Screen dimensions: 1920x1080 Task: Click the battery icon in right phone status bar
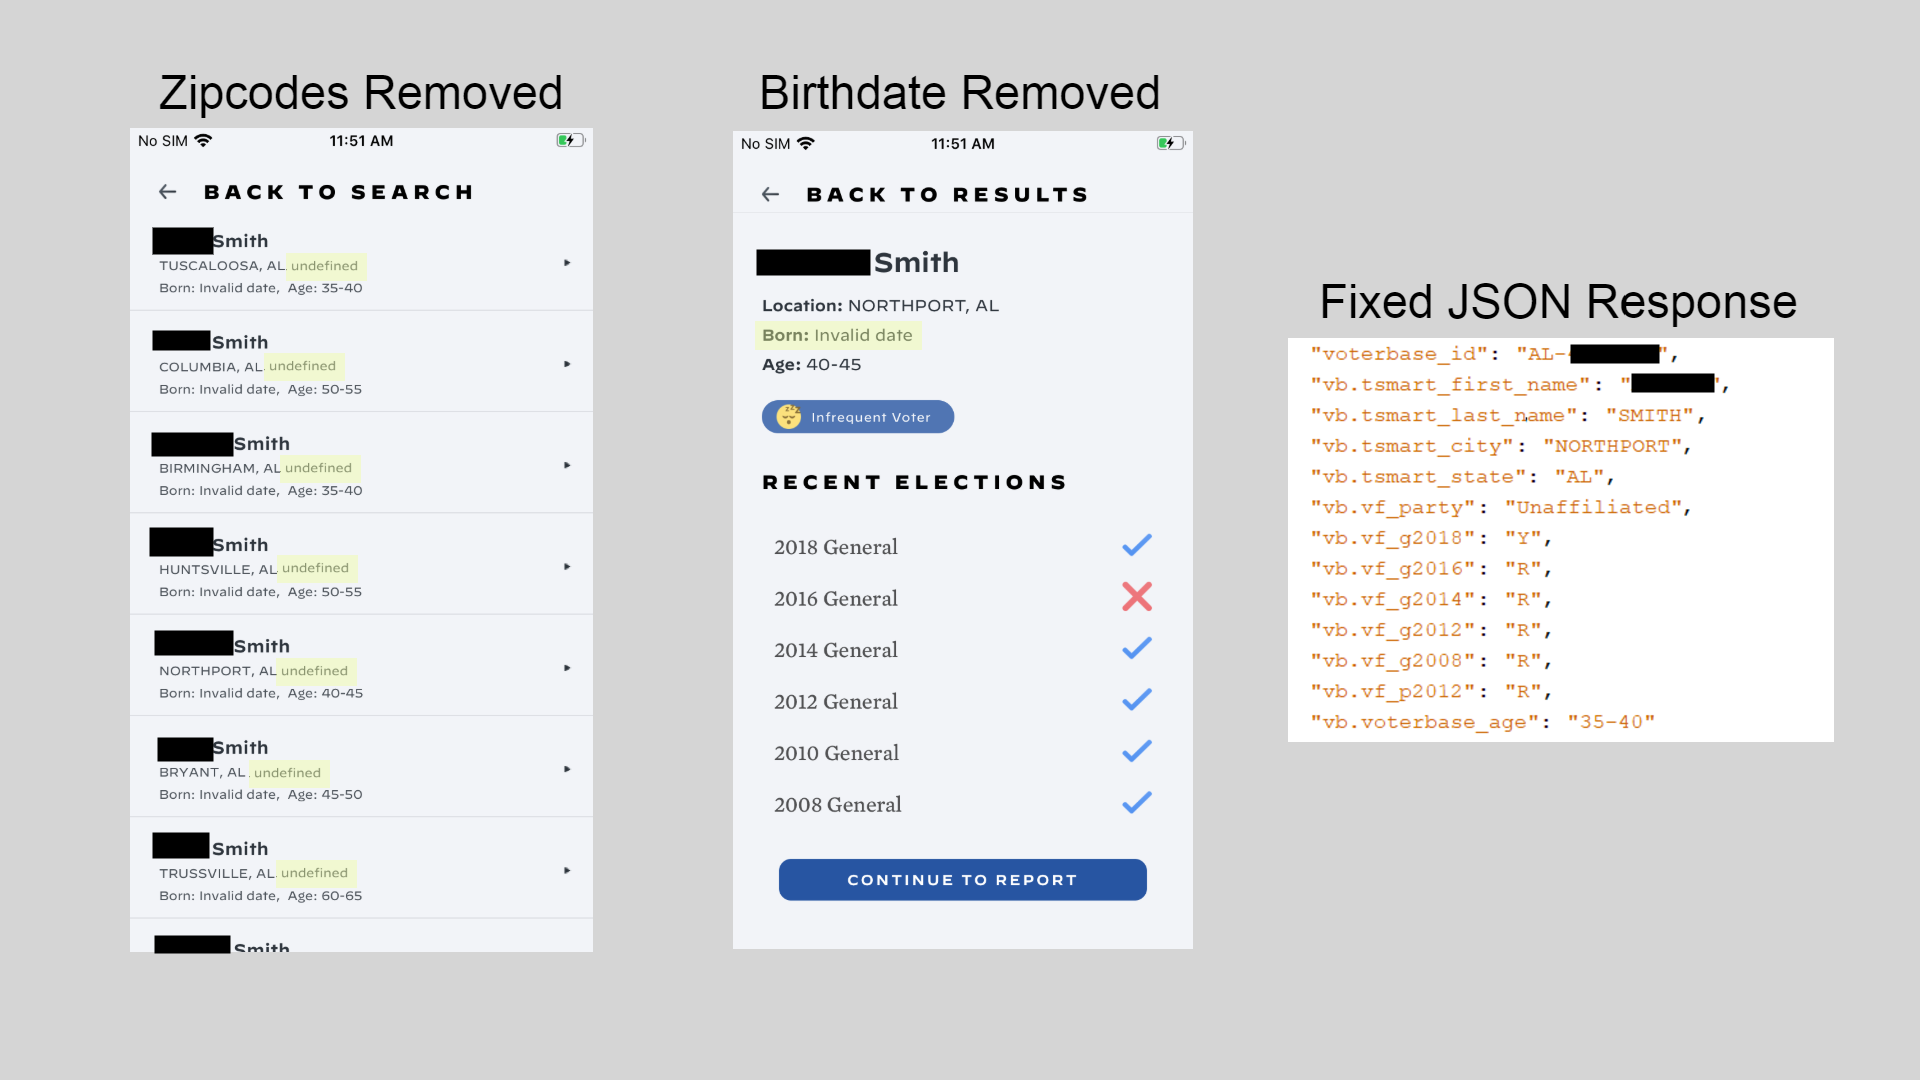tap(1170, 144)
